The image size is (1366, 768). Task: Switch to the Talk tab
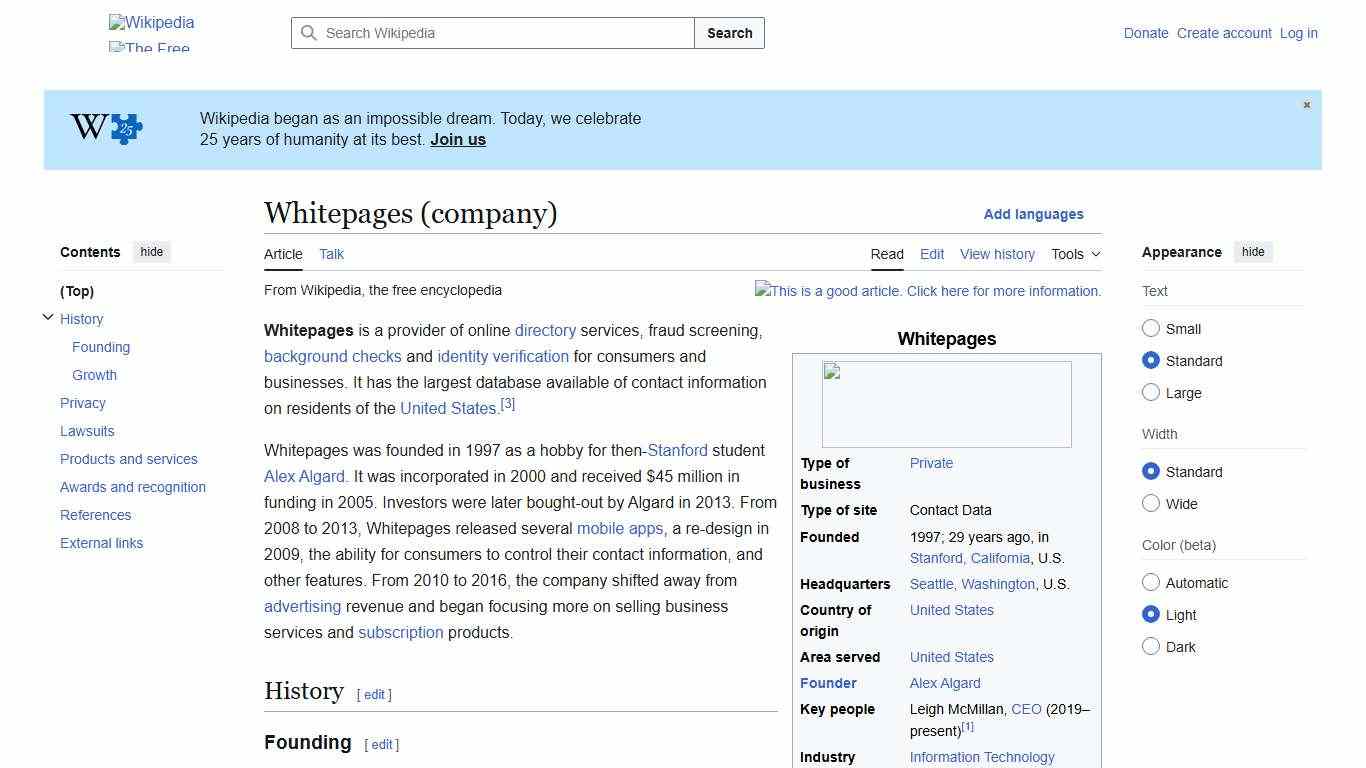coord(331,254)
